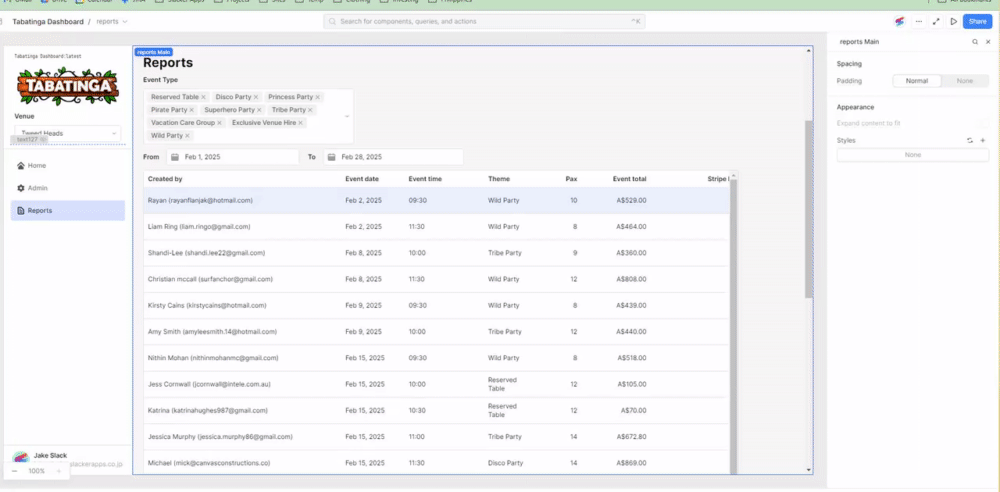The width and height of the screenshot is (1000, 492).
Task: Click the Disco Party theme cell
Action: pyautogui.click(x=506, y=463)
